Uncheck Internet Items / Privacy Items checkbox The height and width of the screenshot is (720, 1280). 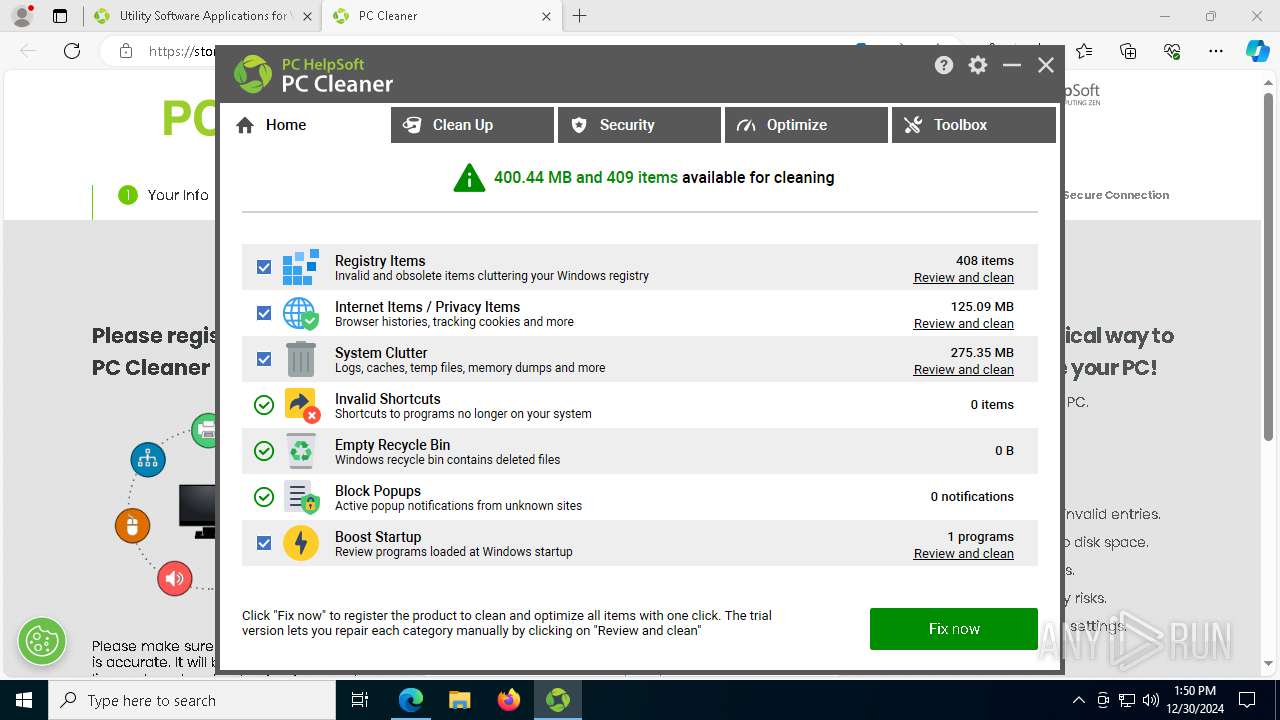coord(264,313)
